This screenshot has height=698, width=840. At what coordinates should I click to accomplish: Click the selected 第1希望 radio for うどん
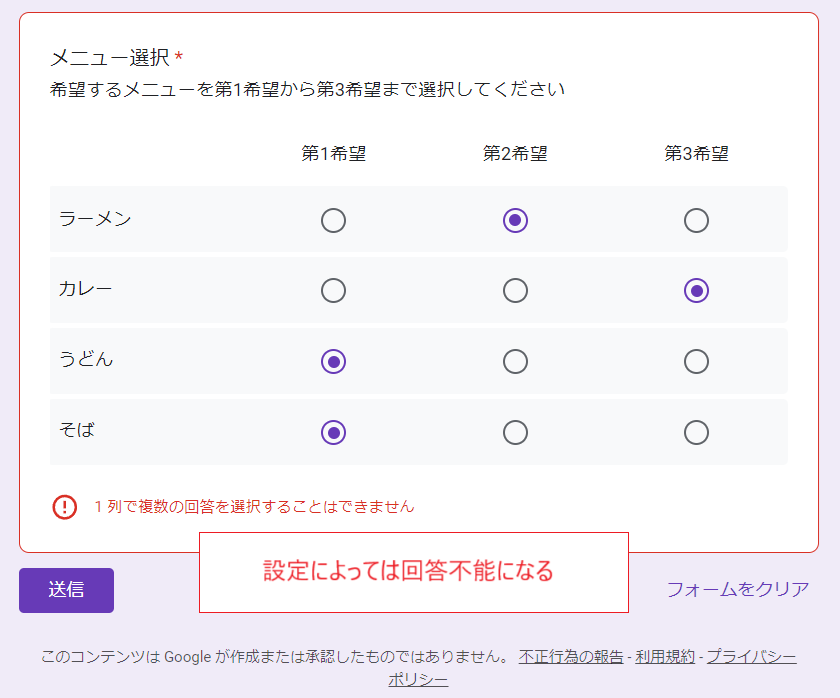click(334, 361)
